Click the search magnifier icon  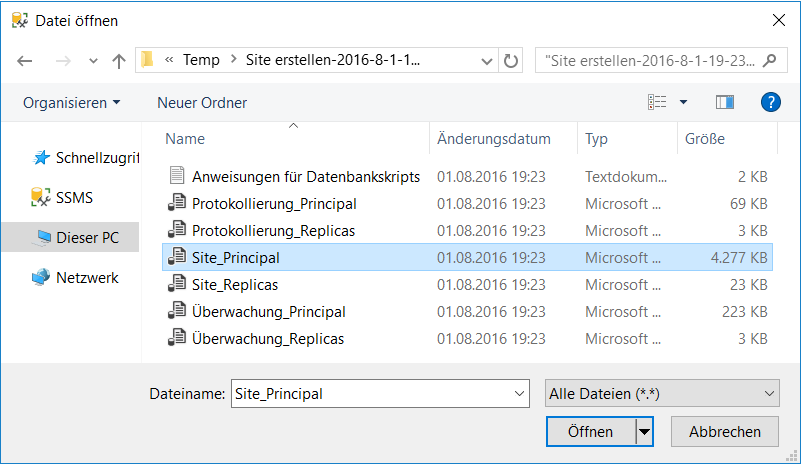pyautogui.click(x=769, y=60)
